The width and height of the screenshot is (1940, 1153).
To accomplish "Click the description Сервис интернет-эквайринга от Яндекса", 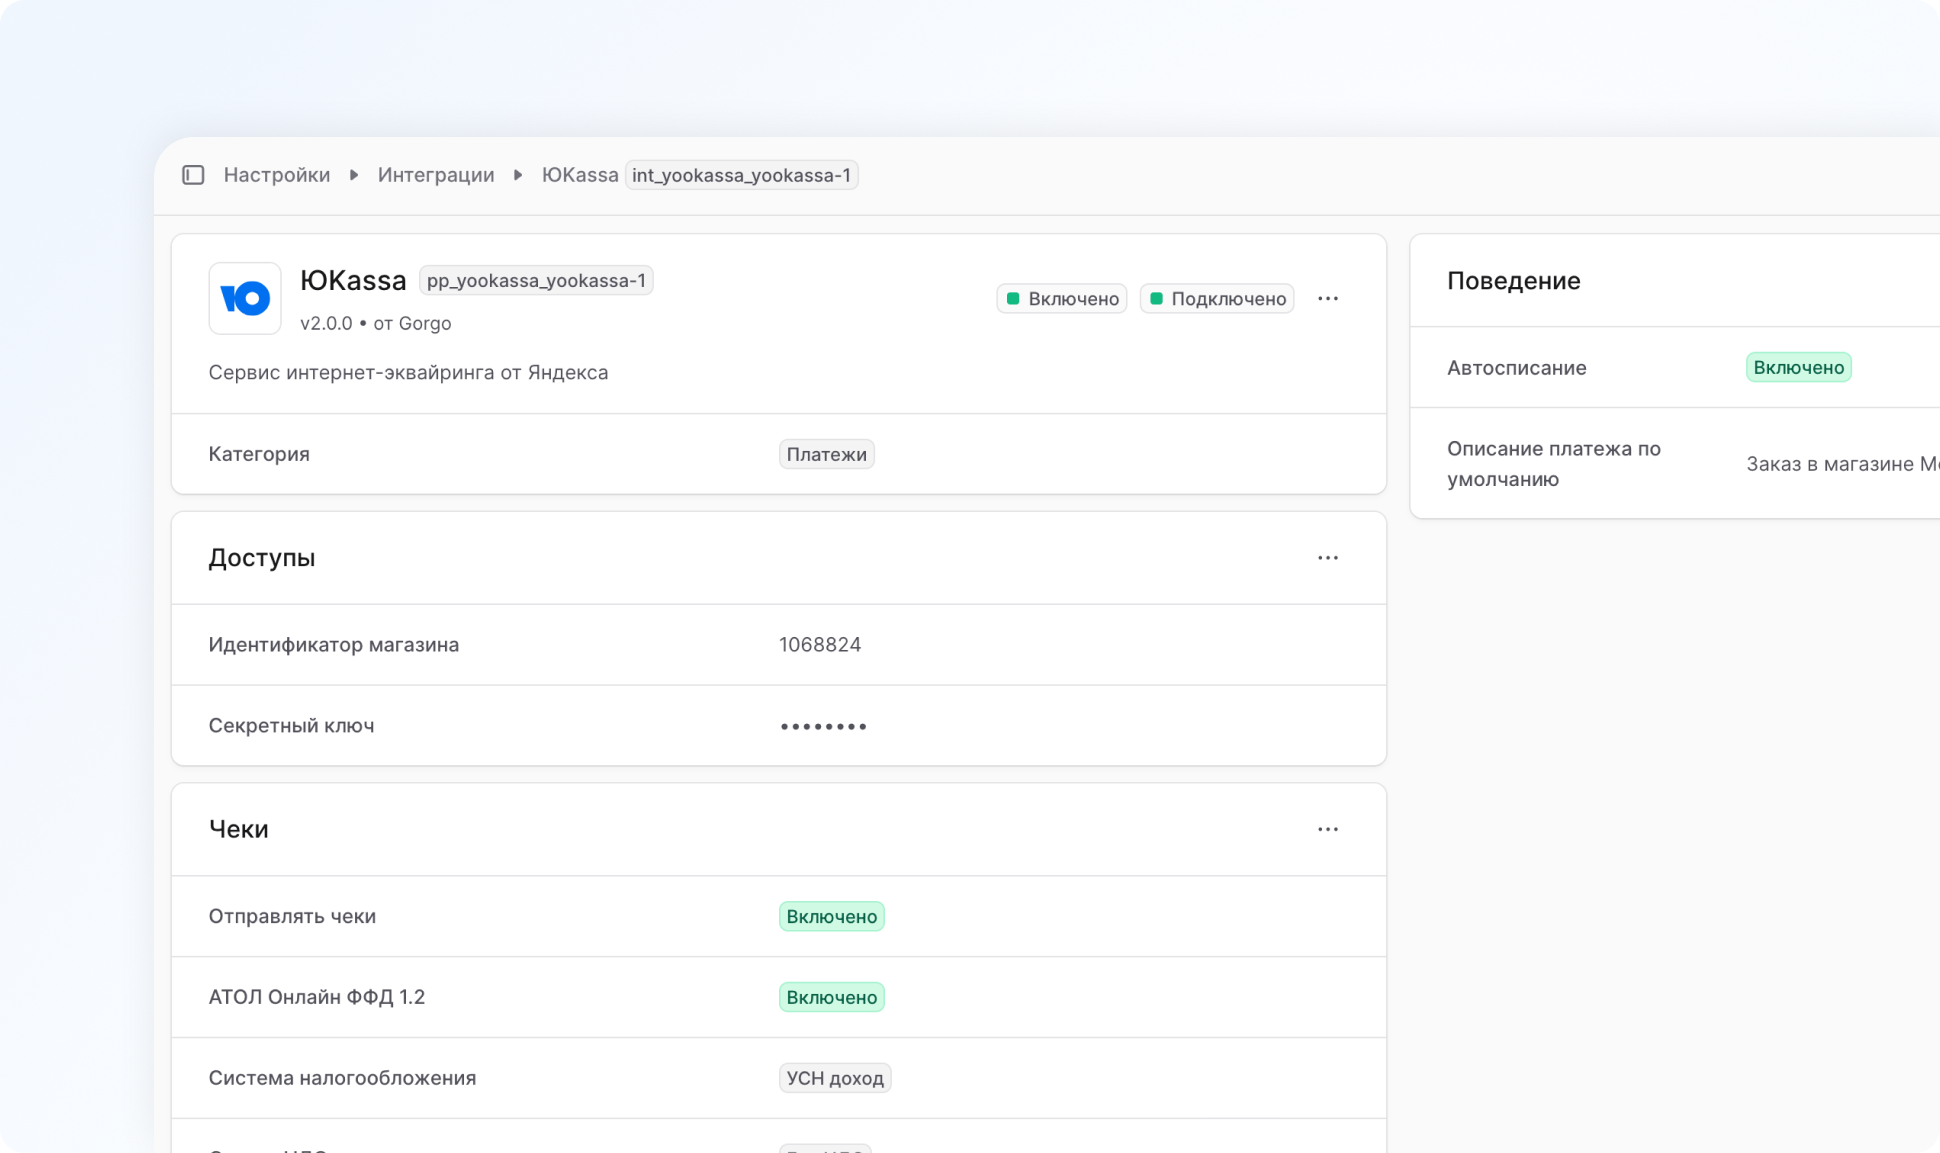I will tap(408, 372).
